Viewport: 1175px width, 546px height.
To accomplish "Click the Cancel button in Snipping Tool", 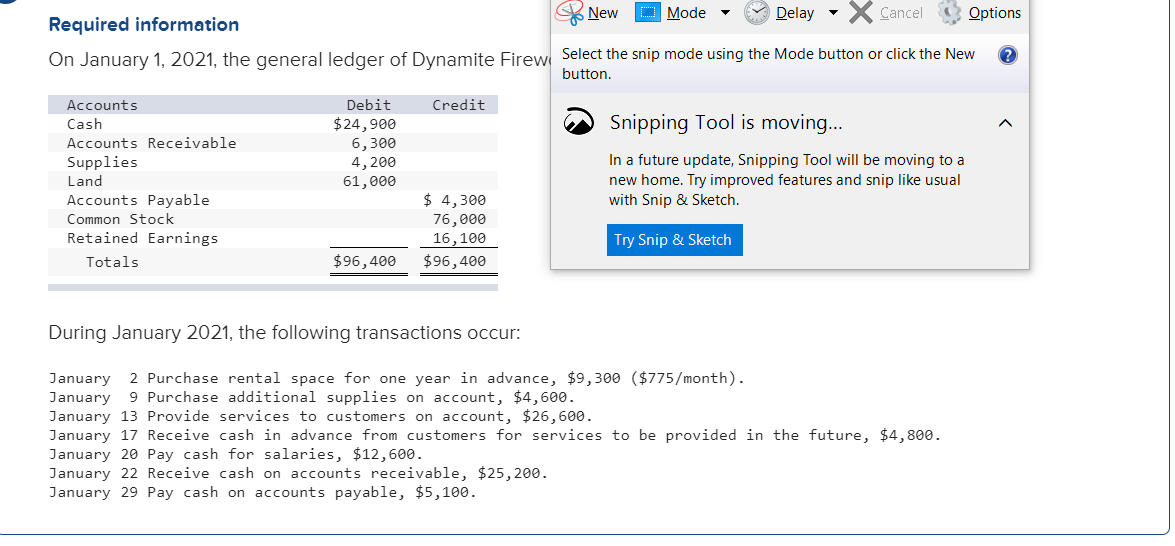I will (x=888, y=13).
